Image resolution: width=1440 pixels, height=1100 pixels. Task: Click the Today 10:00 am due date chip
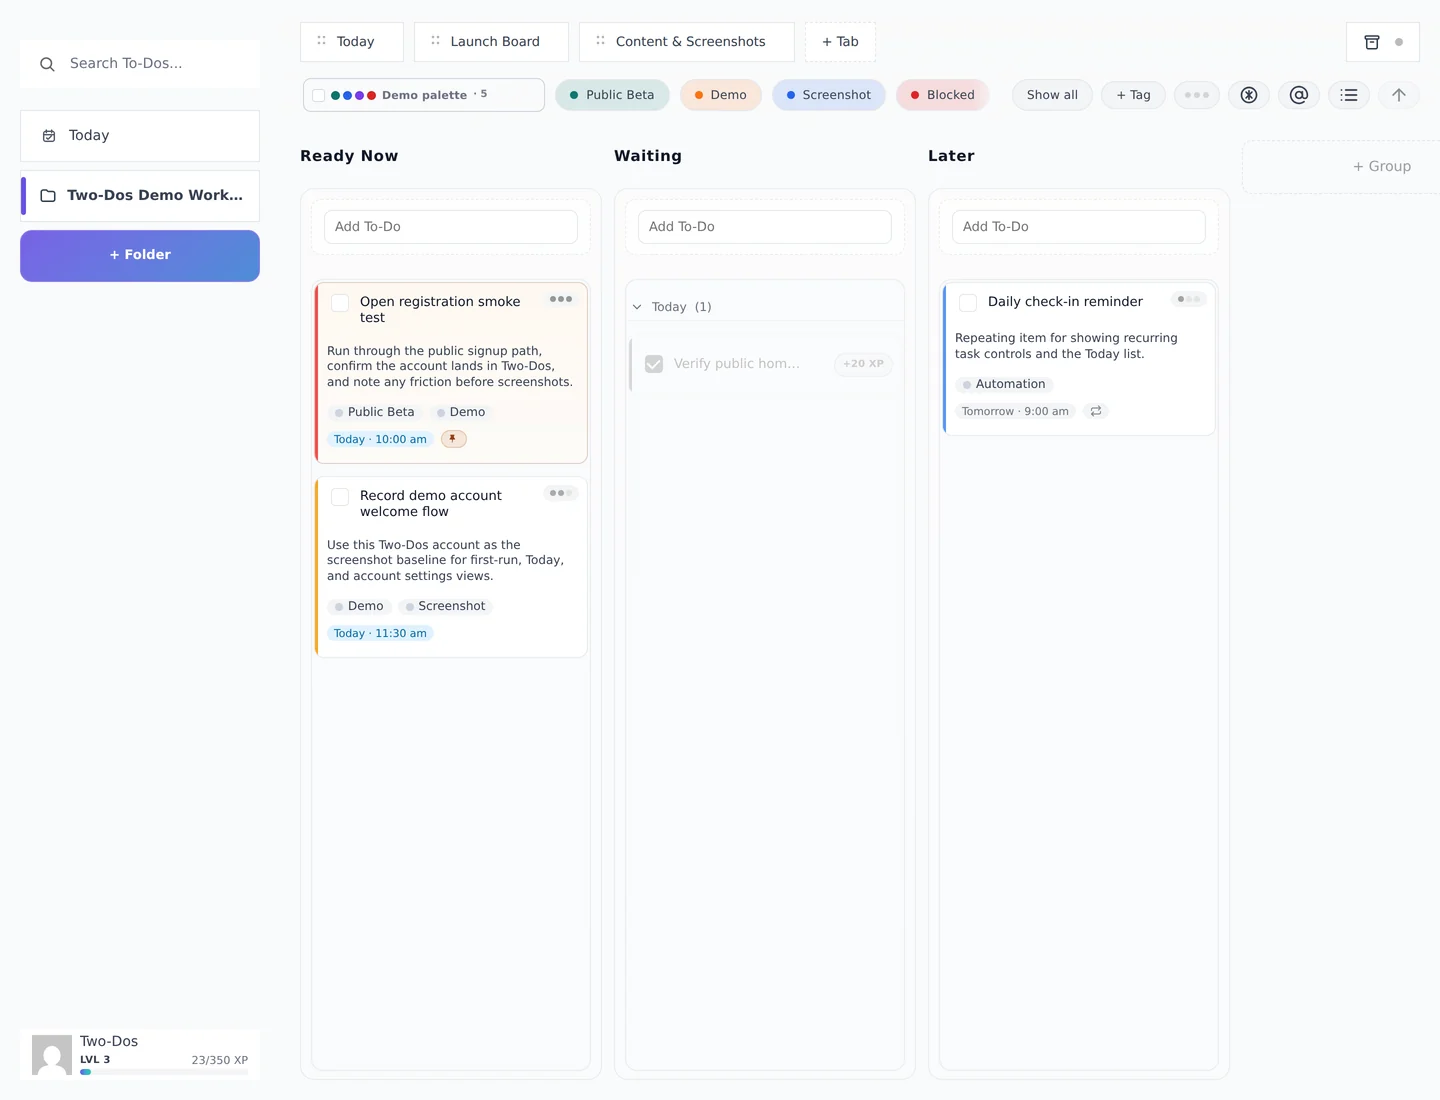380,439
